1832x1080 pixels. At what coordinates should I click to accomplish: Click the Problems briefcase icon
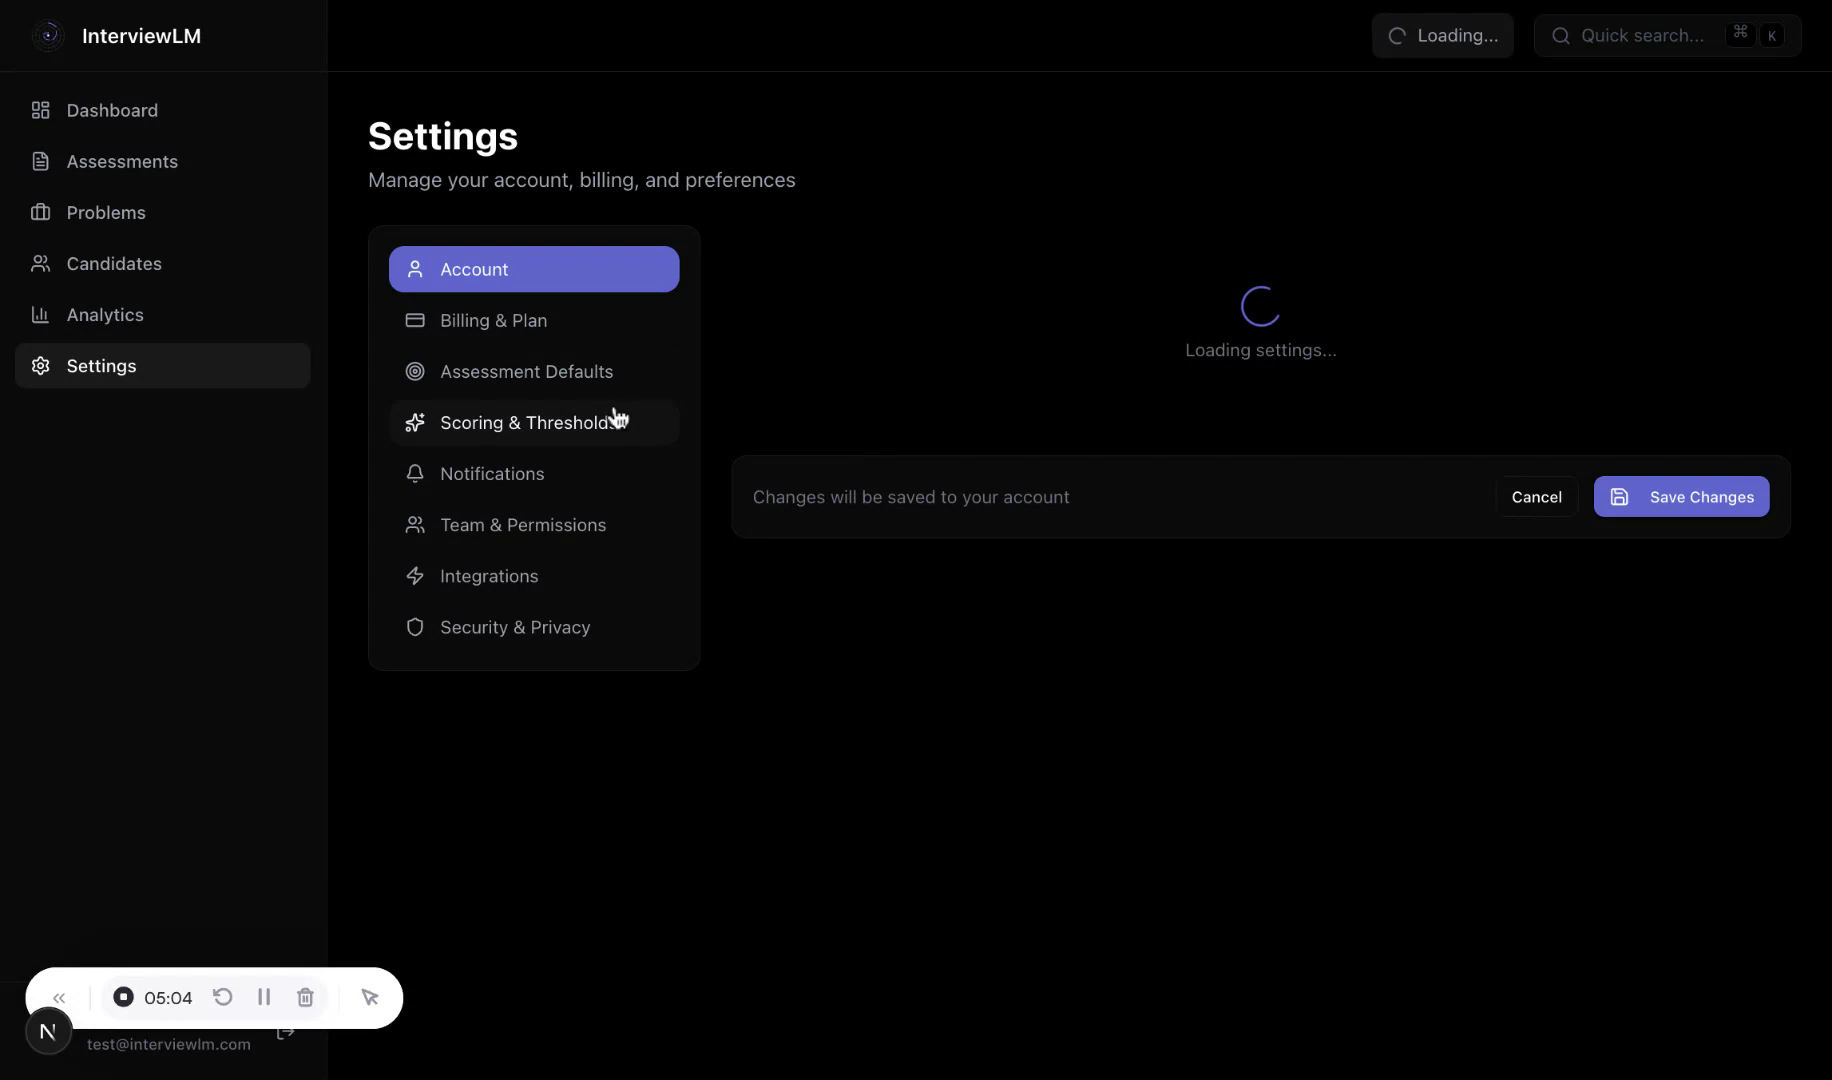click(41, 212)
